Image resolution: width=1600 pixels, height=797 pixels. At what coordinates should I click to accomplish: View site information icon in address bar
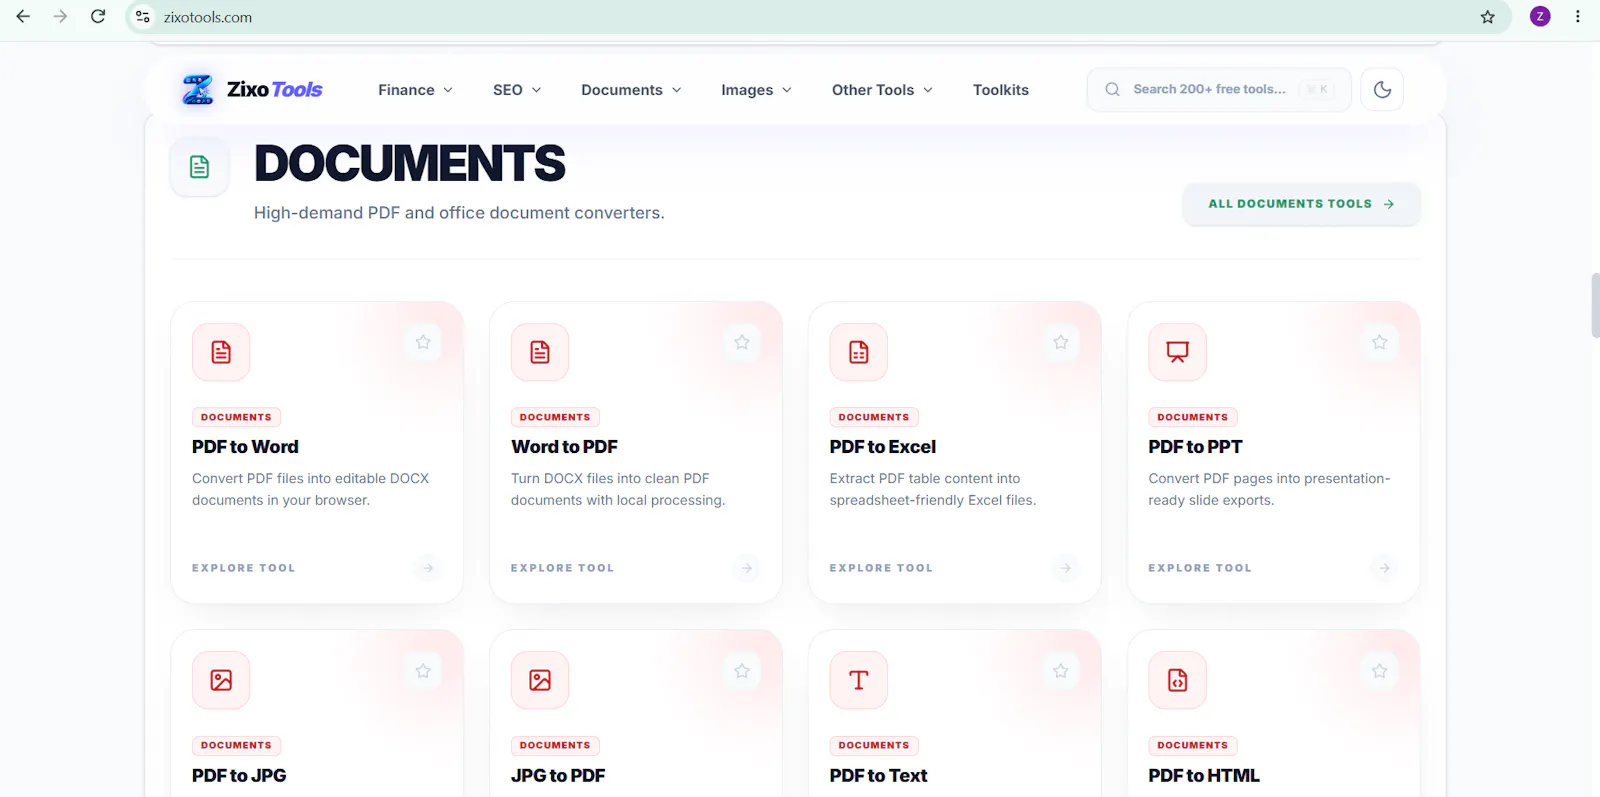[x=143, y=17]
